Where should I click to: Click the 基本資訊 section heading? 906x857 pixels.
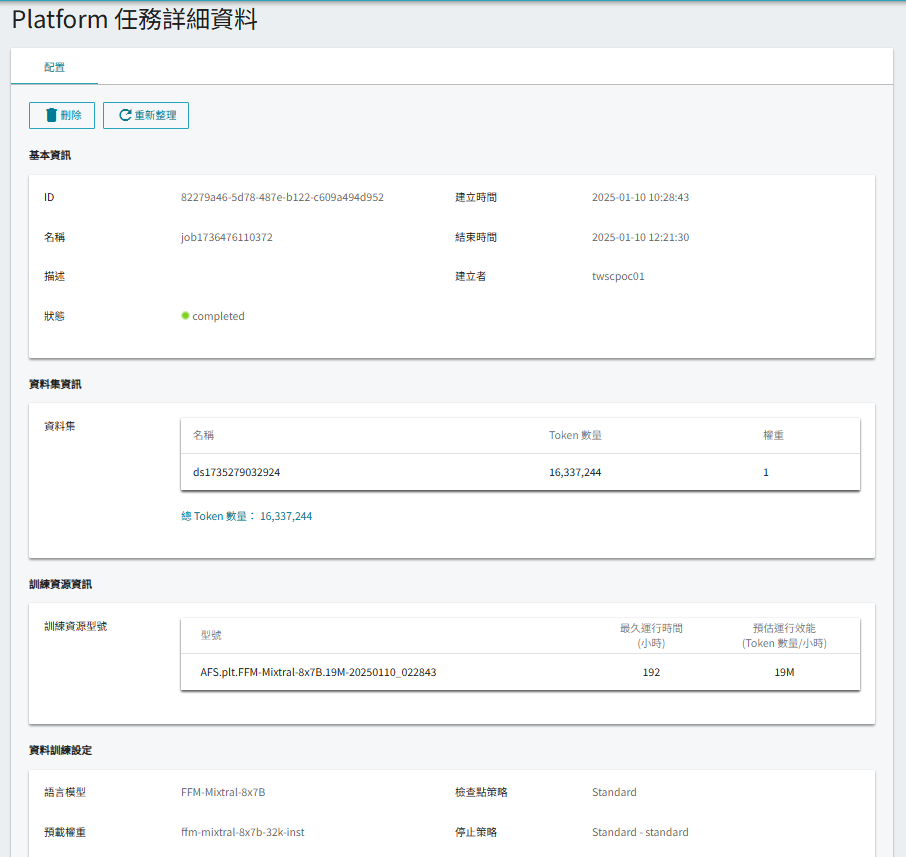(50, 155)
